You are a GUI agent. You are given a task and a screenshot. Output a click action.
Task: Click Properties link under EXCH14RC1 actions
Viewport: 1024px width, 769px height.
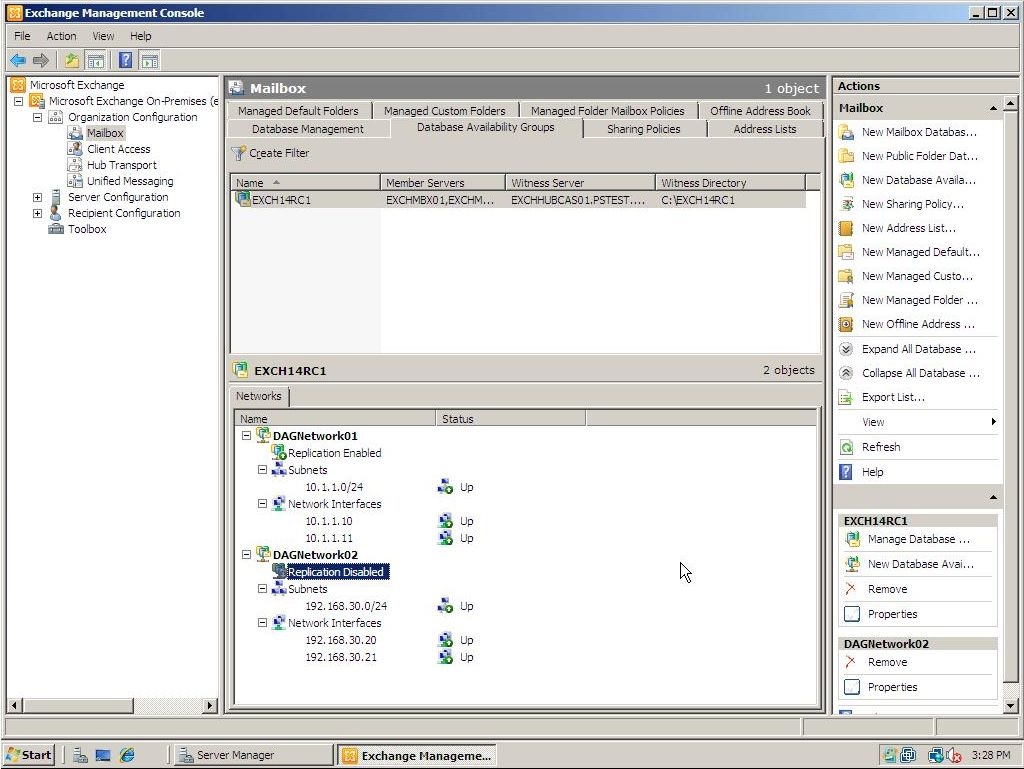(892, 614)
